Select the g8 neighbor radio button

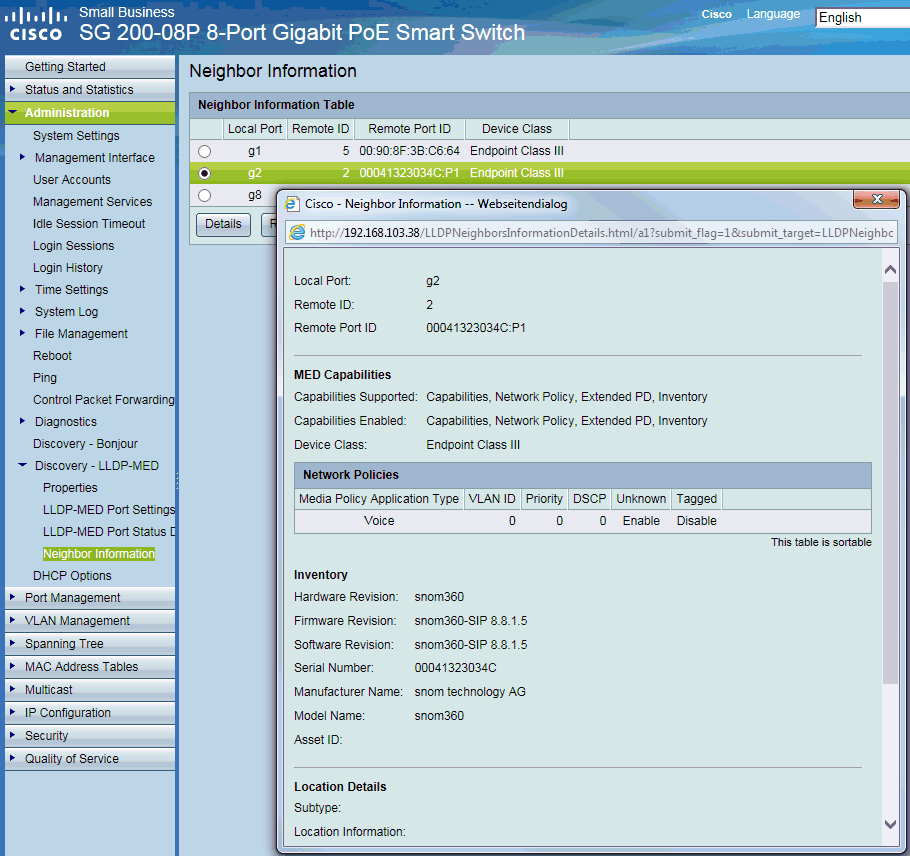pyautogui.click(x=204, y=196)
